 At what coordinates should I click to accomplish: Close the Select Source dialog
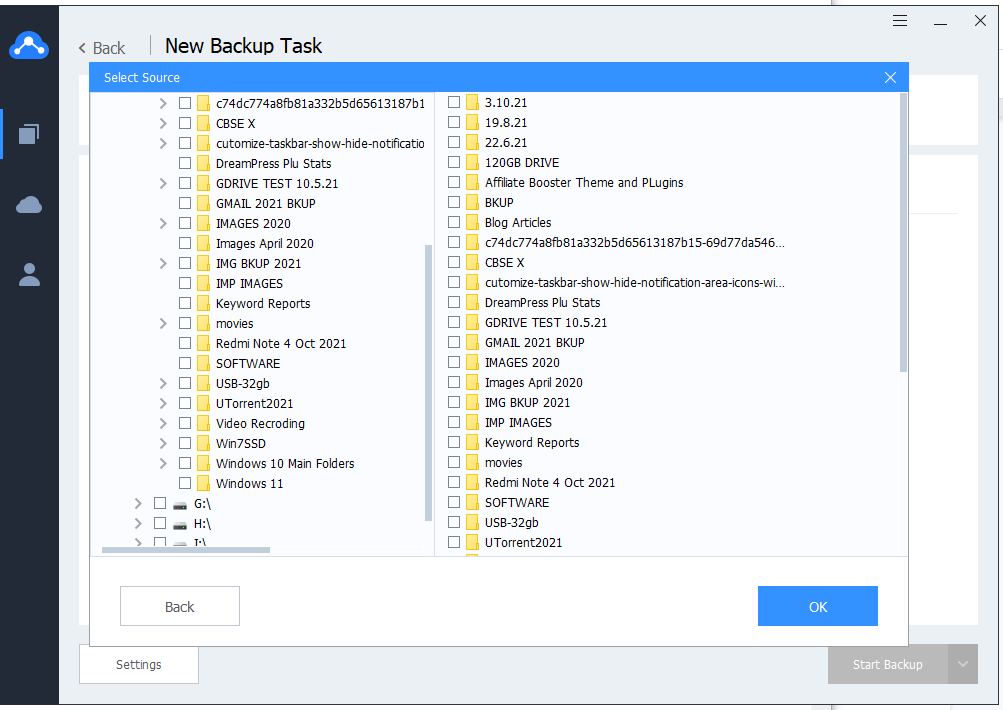(x=890, y=78)
